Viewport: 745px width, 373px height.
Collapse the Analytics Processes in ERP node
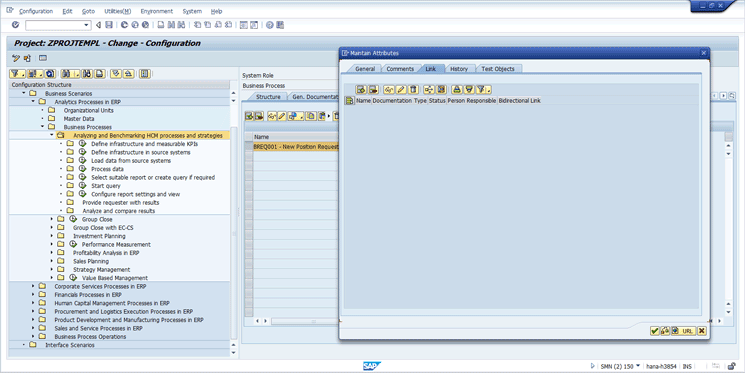pyautogui.click(x=33, y=102)
